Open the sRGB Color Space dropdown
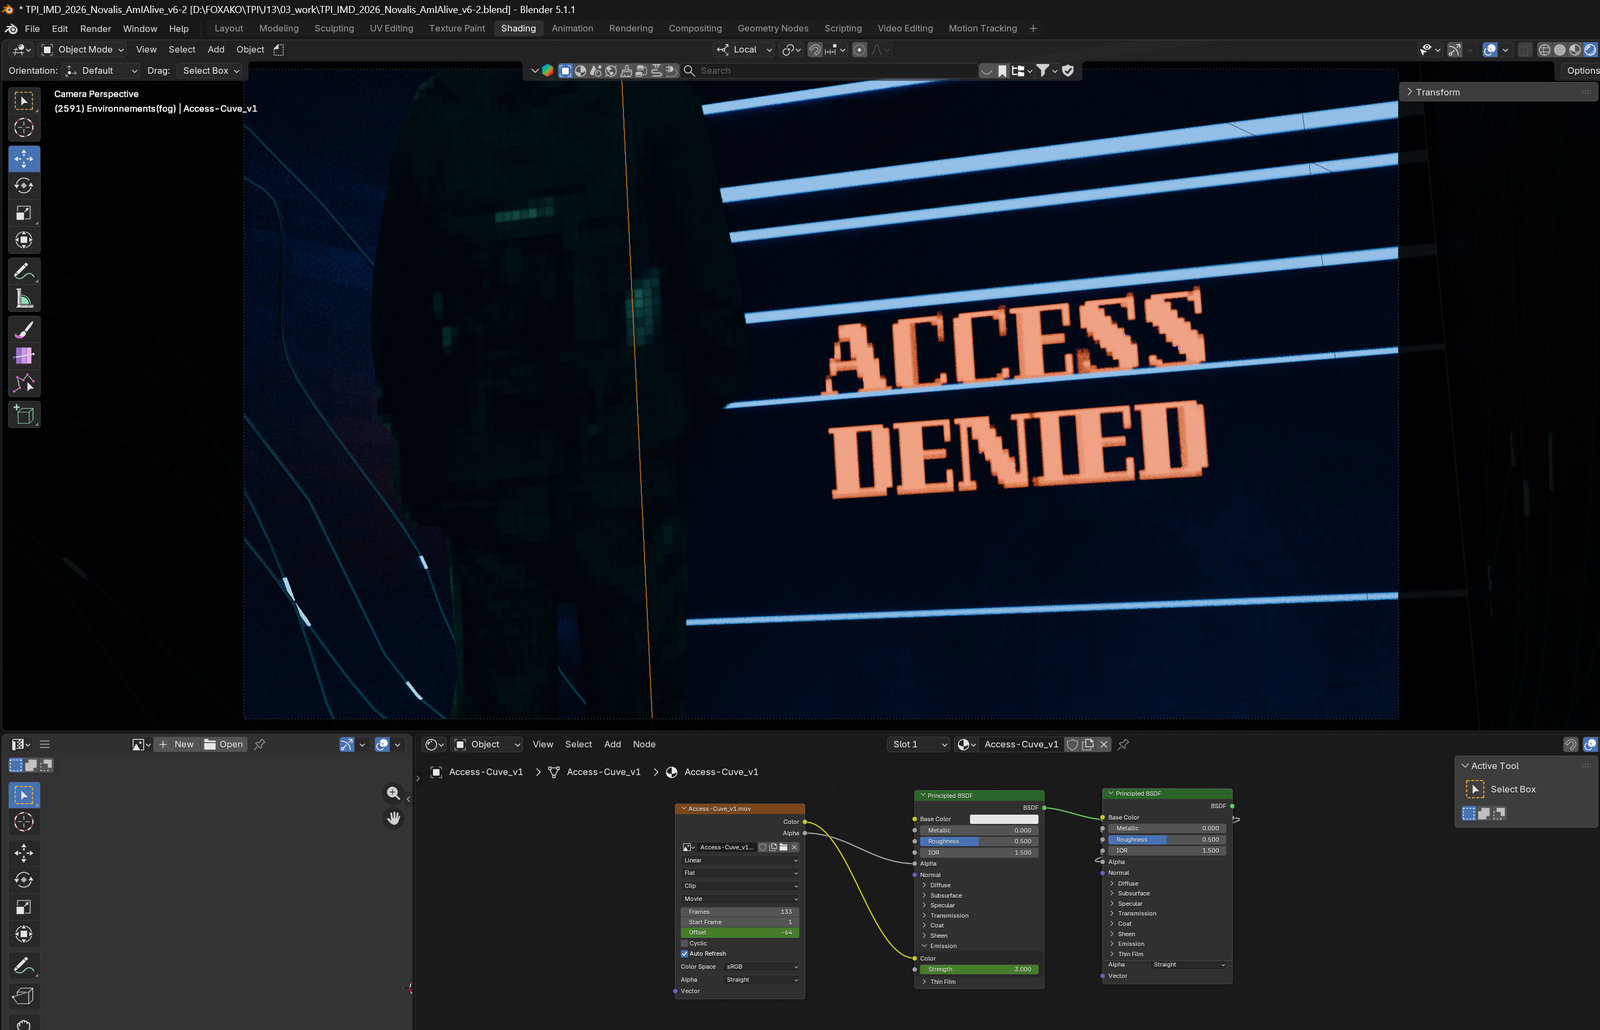Screen dimensions: 1600x1030 click(x=762, y=967)
